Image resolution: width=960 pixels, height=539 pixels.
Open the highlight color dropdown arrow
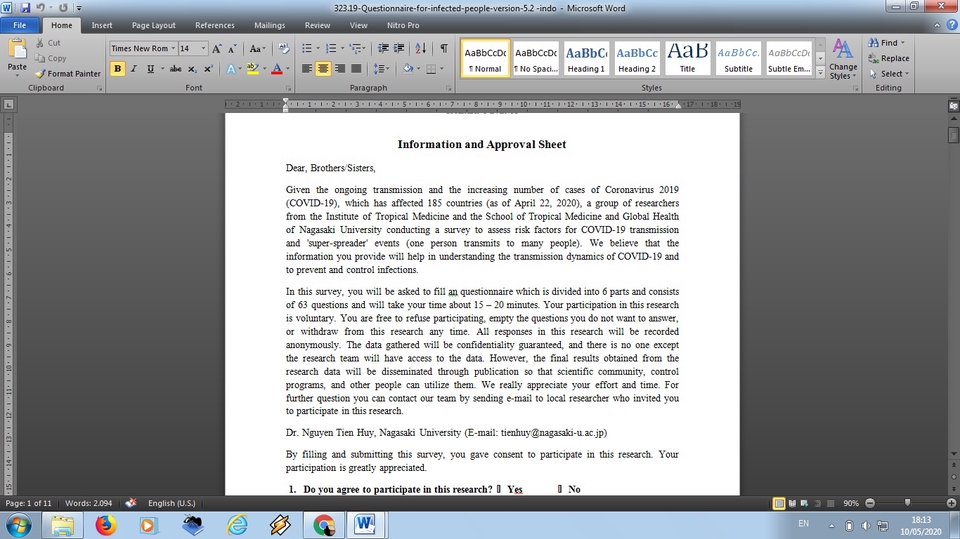click(x=264, y=69)
